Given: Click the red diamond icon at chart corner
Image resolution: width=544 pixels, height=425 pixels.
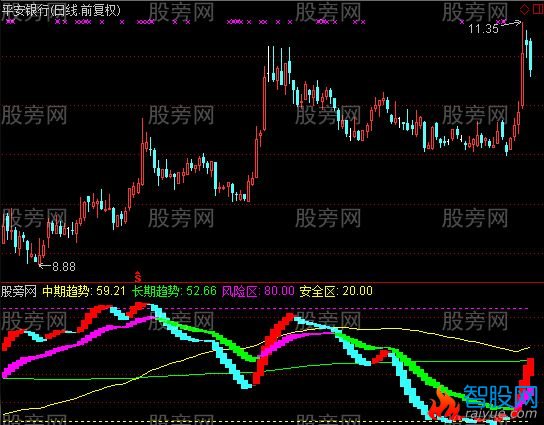Looking at the screenshot, I should coord(525,9).
